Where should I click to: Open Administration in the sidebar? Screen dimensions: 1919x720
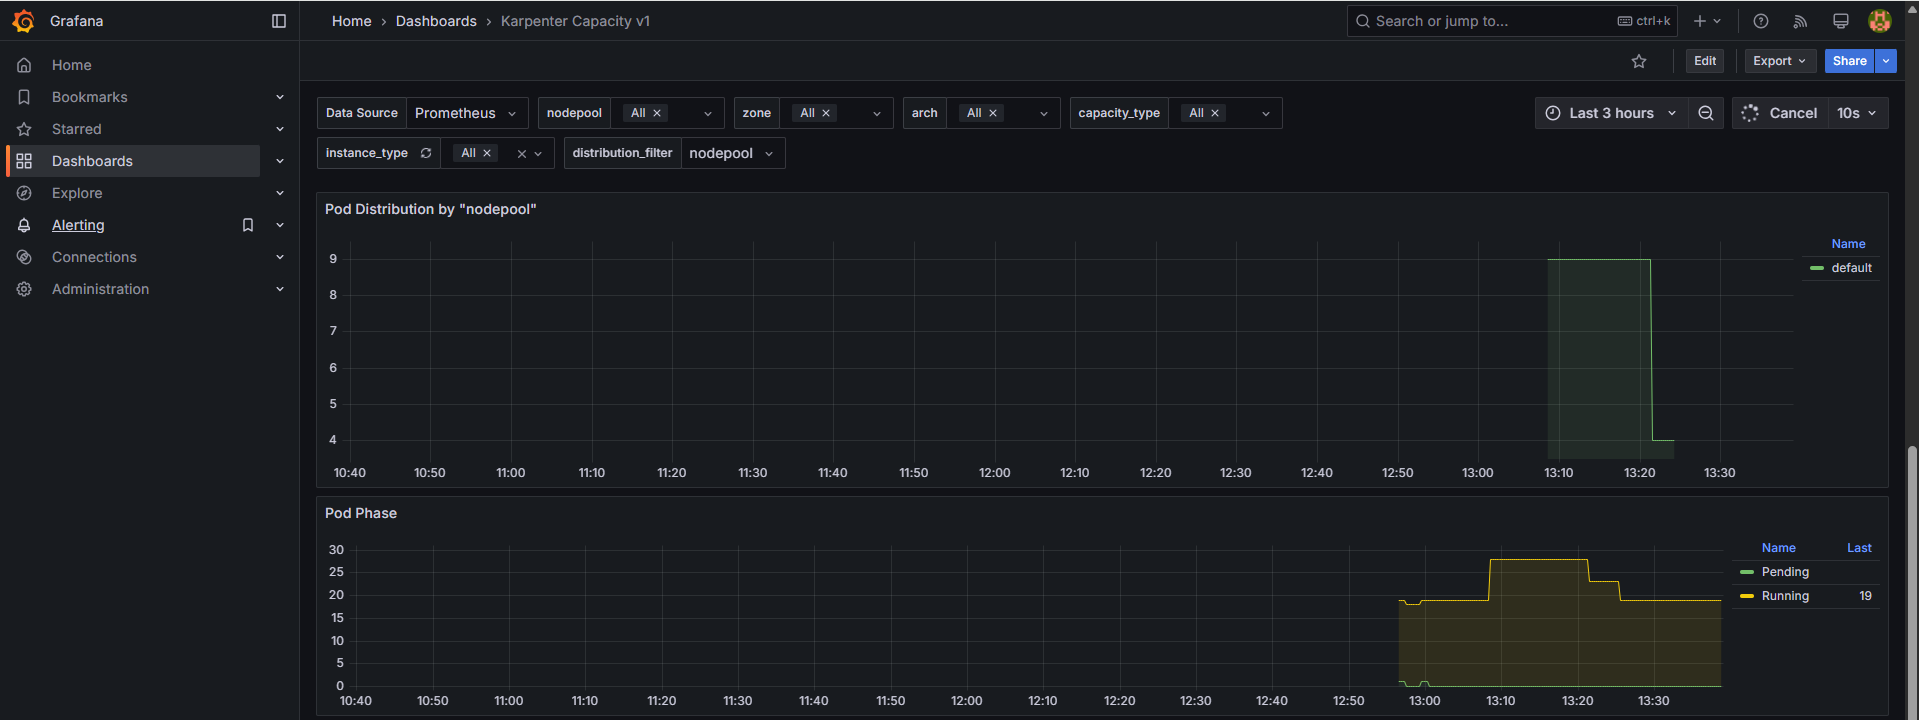point(100,289)
